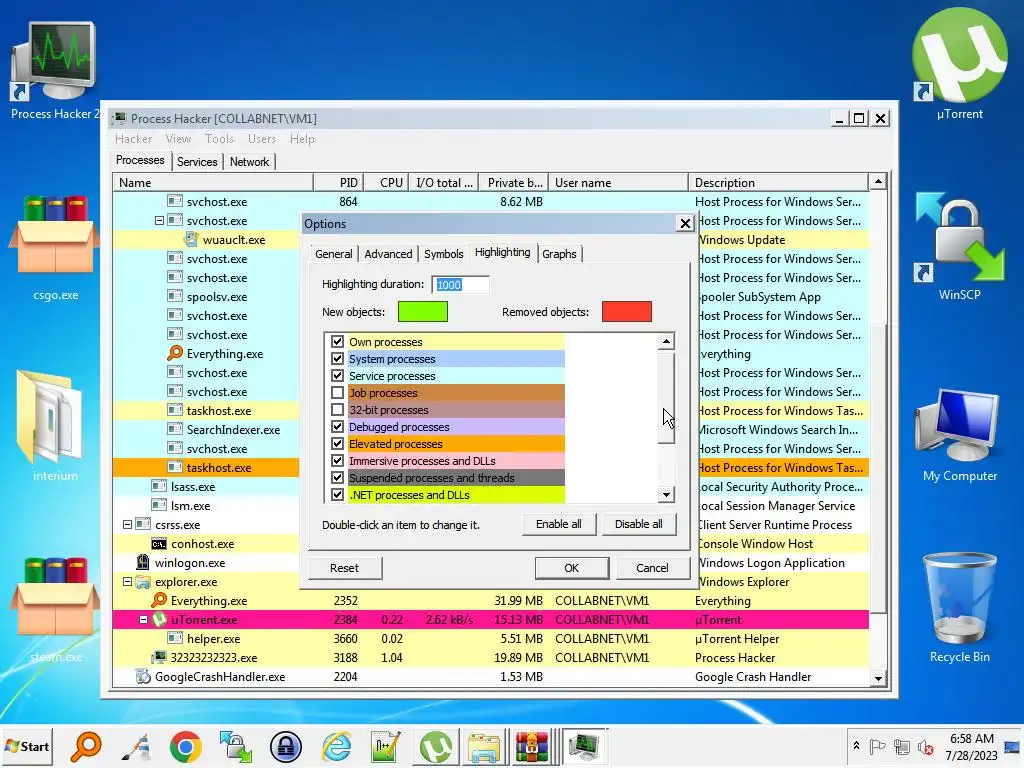Click the muted volume tray icon

[925, 746]
